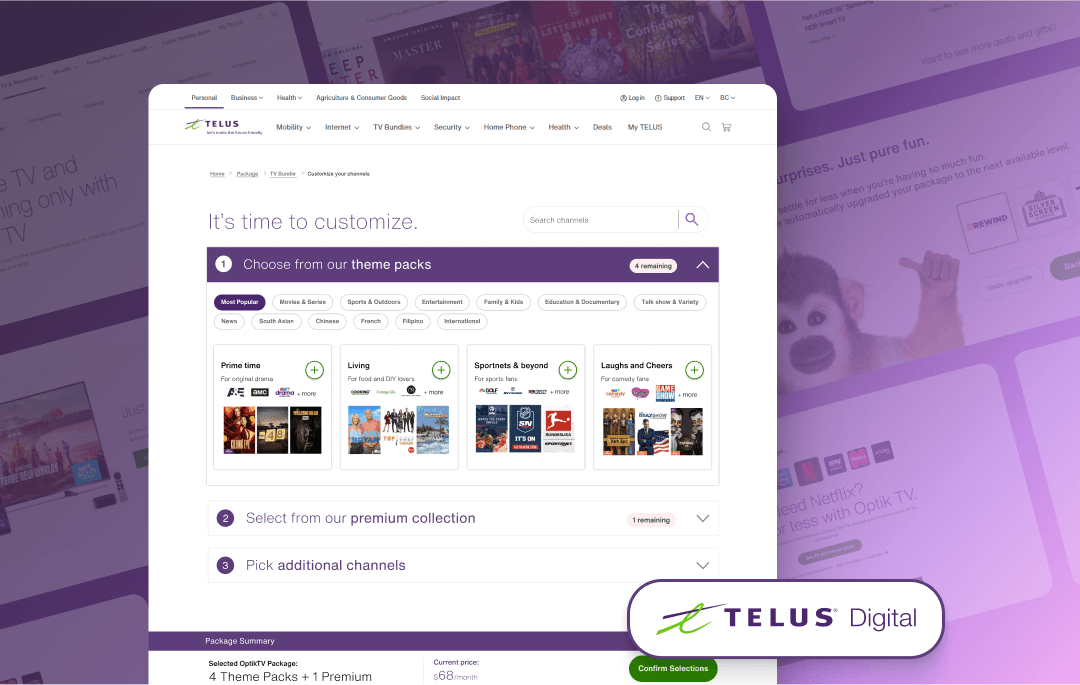Toggle the Movies & Series filter chip
The width and height of the screenshot is (1080, 685).
[x=302, y=302]
